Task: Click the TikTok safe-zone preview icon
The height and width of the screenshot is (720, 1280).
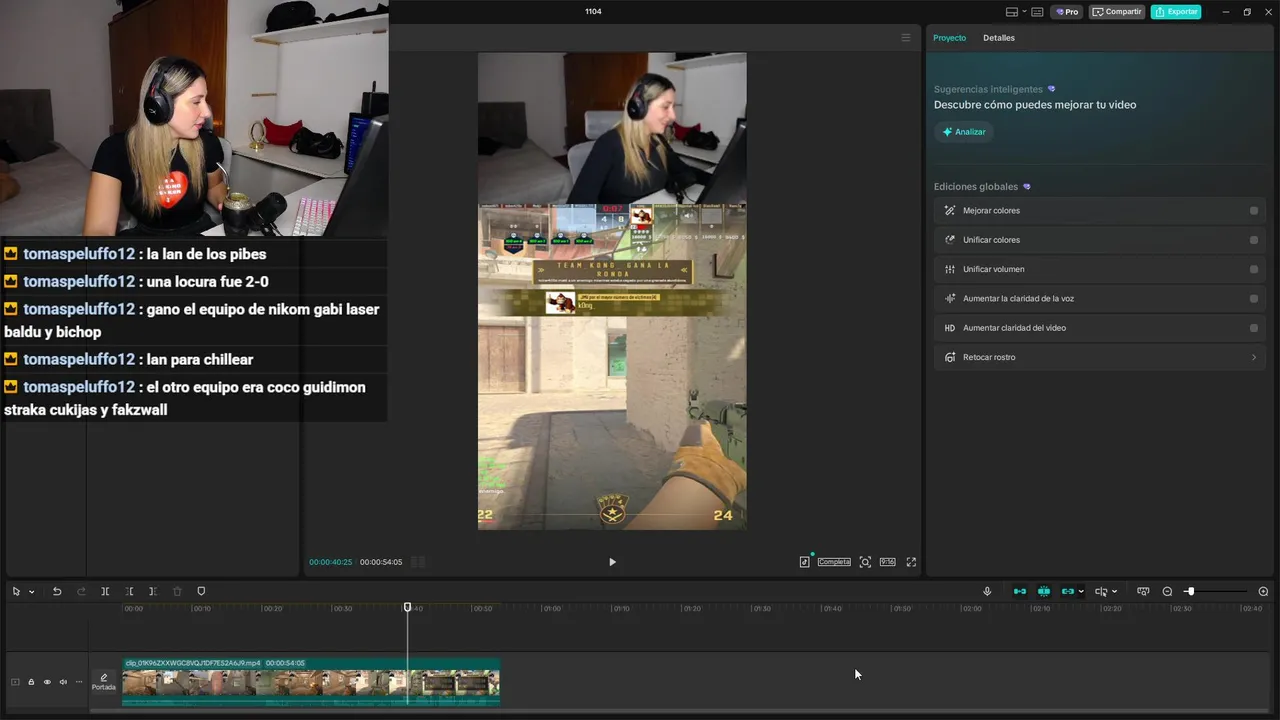Action: [x=804, y=562]
